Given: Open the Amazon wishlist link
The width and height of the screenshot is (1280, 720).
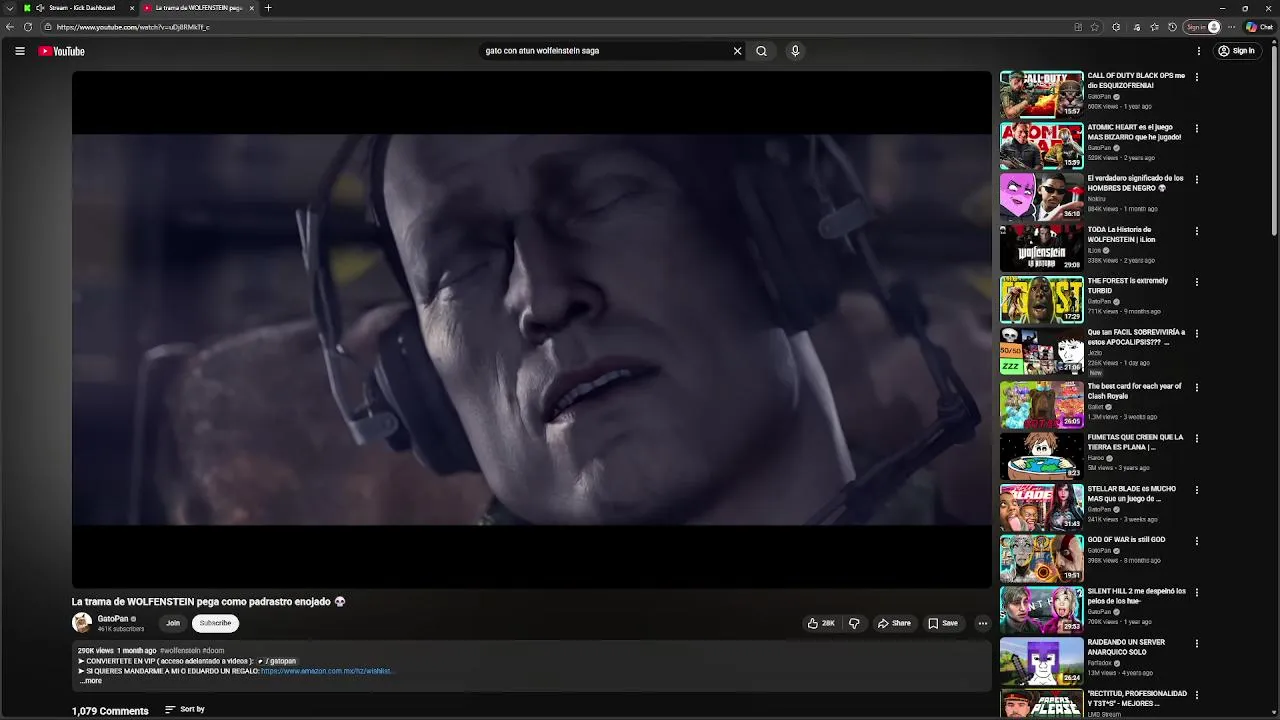Looking at the screenshot, I should (x=326, y=671).
